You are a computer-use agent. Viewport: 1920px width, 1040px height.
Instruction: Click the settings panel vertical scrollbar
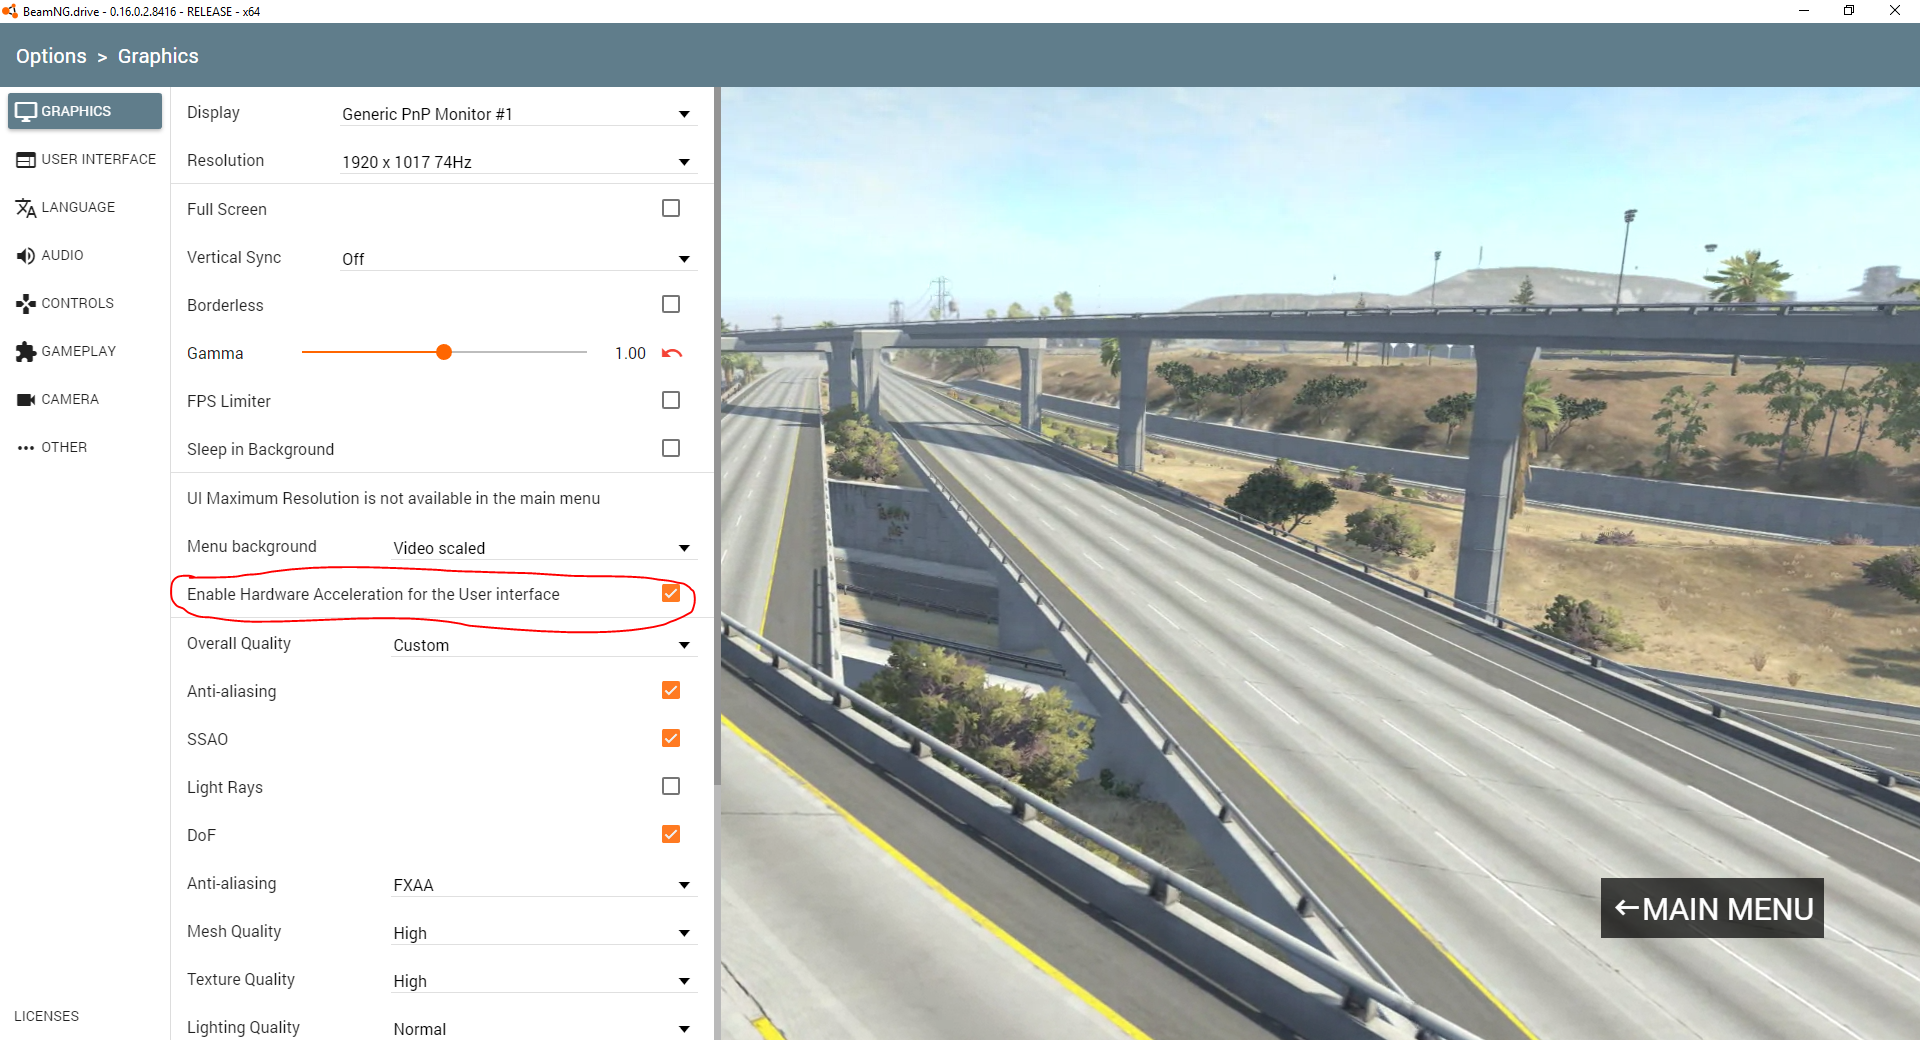(717, 436)
